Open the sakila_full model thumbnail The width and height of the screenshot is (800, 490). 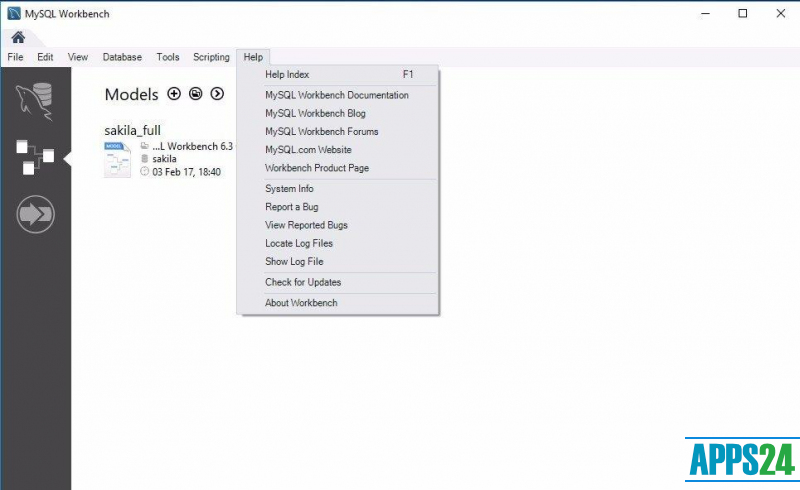point(117,160)
